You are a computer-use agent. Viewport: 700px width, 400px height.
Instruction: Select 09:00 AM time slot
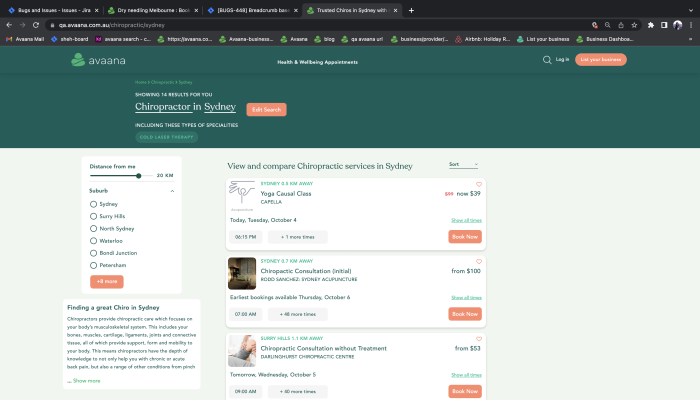coord(246,392)
